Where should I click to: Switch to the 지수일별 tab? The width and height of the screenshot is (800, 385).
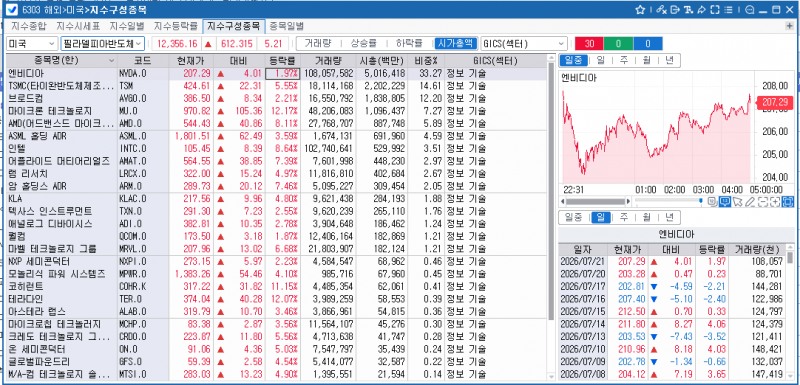127,26
